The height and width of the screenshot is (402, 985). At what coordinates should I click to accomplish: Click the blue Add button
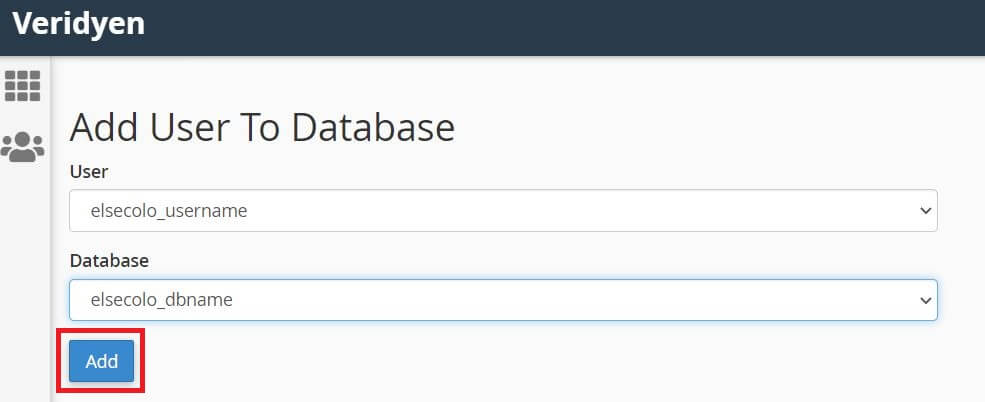click(x=102, y=361)
